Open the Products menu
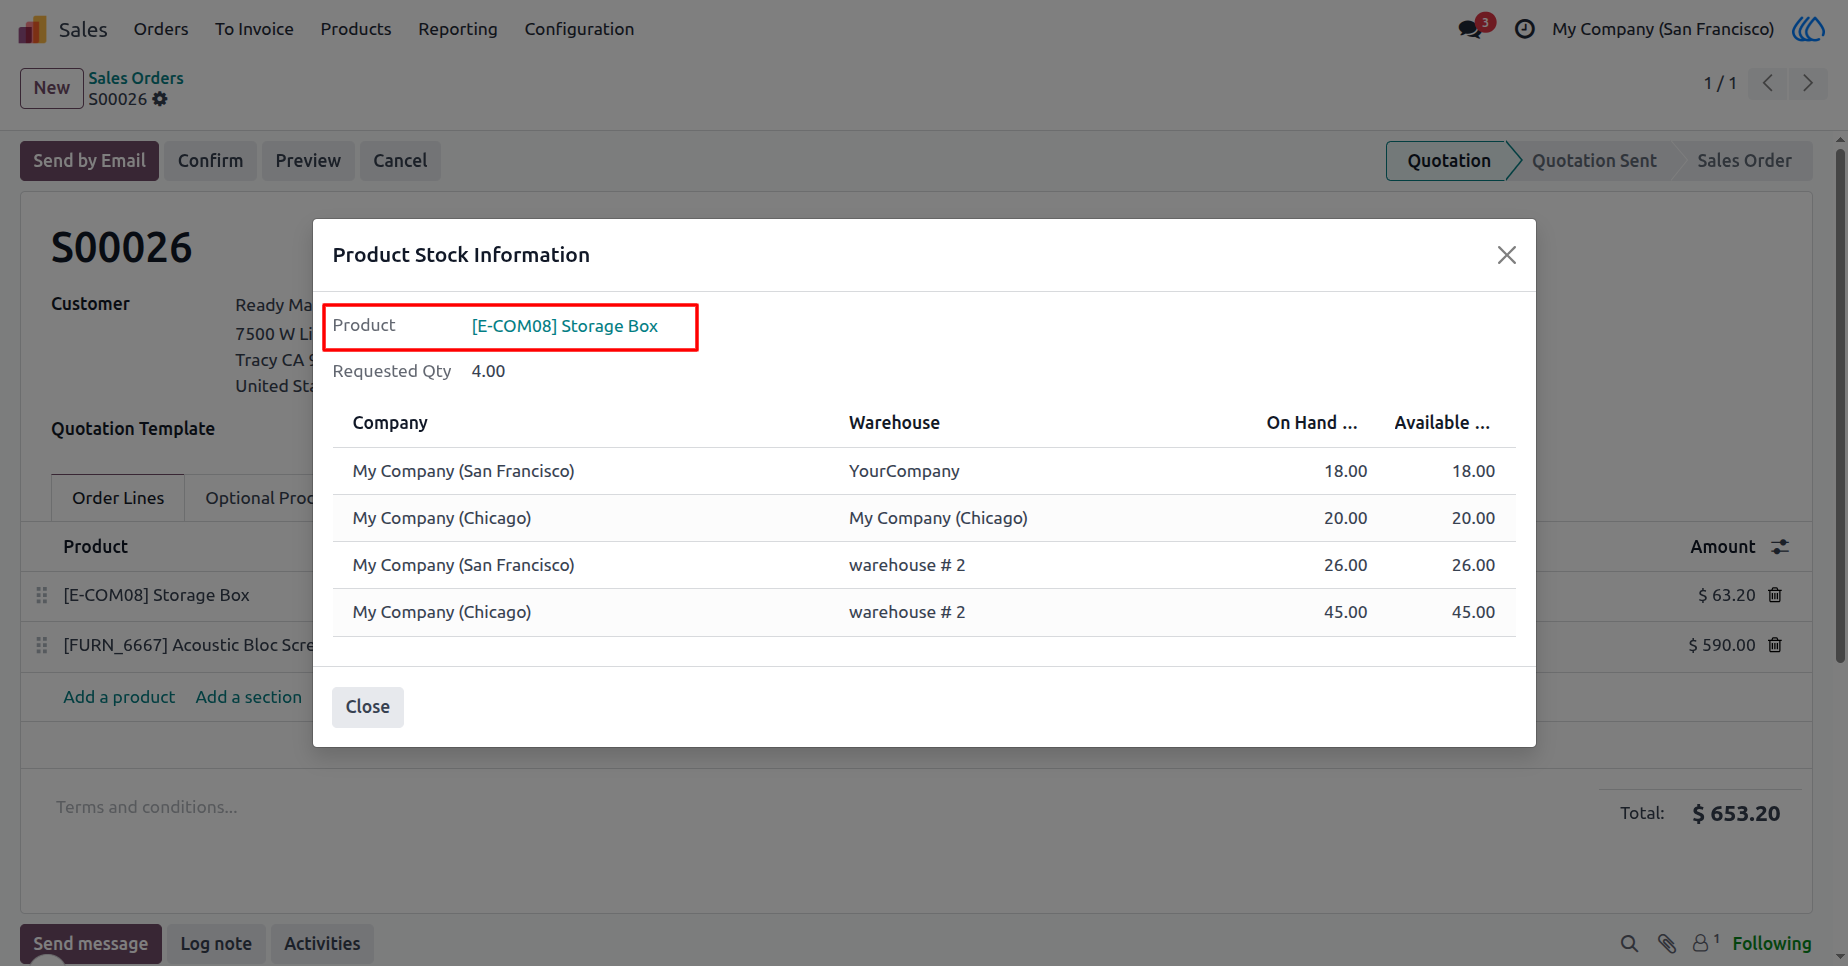1848x966 pixels. [356, 29]
